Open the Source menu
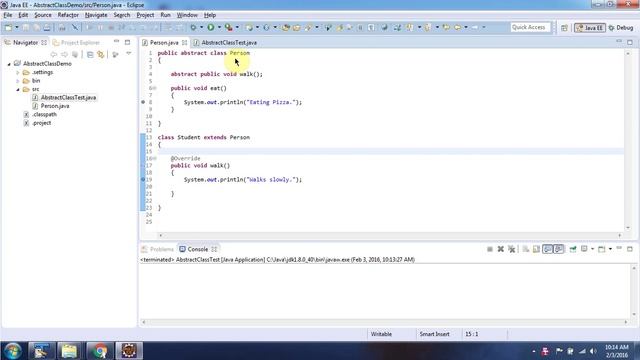The image size is (640, 360). (x=43, y=15)
